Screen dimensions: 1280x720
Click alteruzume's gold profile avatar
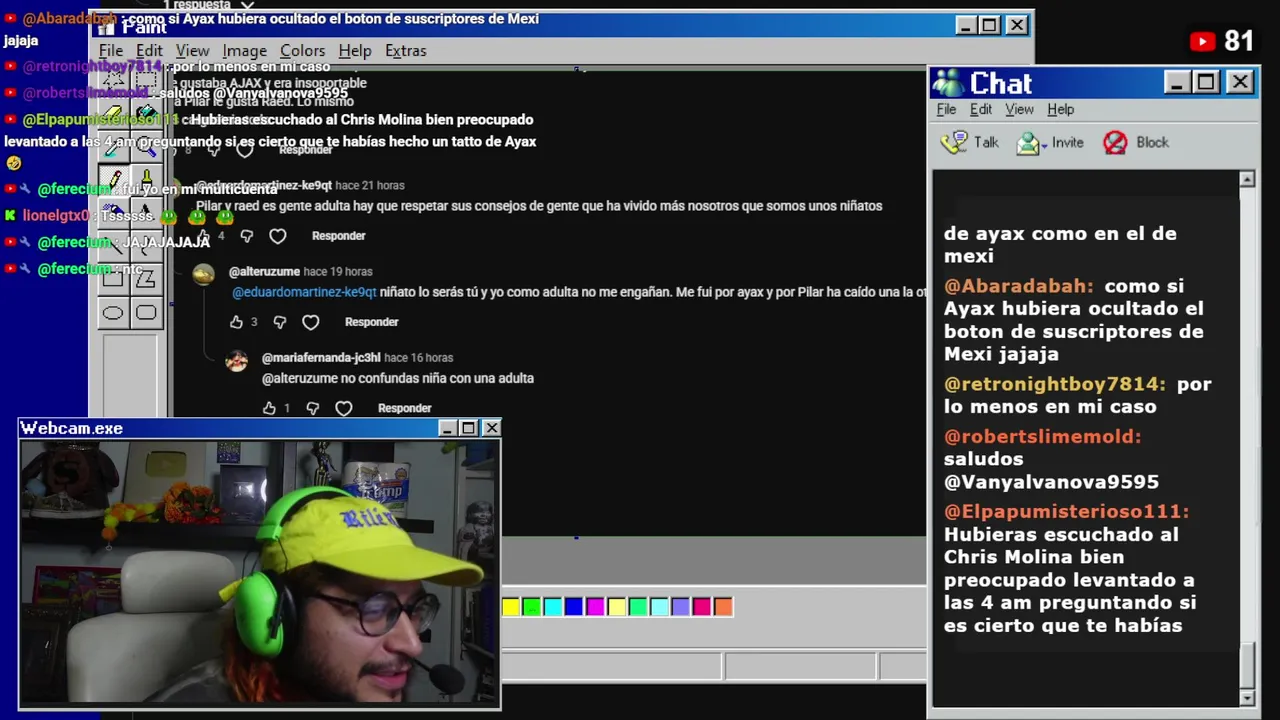[203, 275]
